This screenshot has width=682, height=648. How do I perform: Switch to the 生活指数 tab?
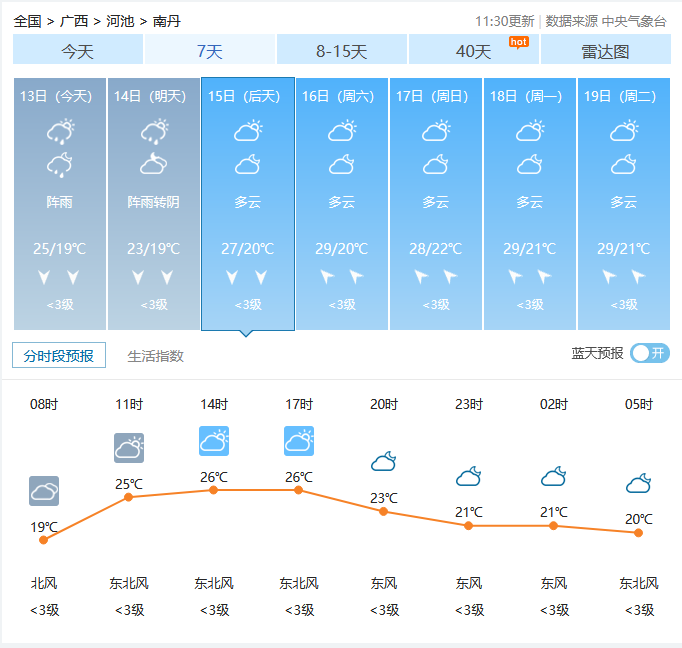click(156, 356)
